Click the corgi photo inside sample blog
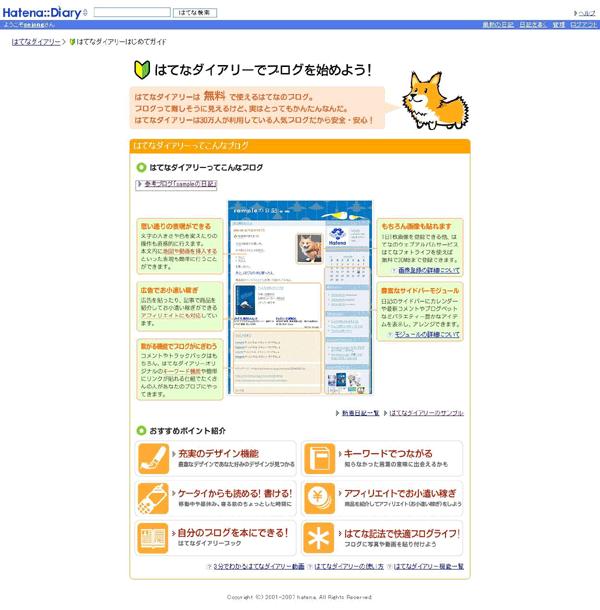 [x=310, y=248]
